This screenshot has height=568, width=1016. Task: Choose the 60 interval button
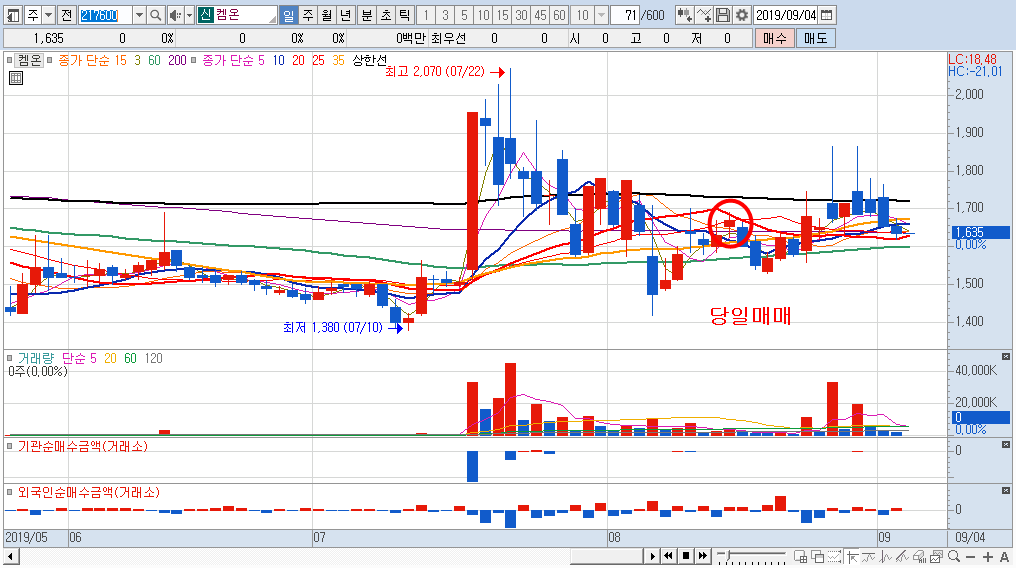coord(560,15)
